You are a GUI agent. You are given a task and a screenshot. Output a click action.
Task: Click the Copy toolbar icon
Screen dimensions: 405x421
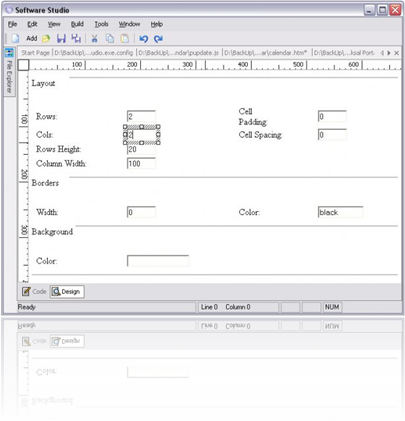click(110, 39)
